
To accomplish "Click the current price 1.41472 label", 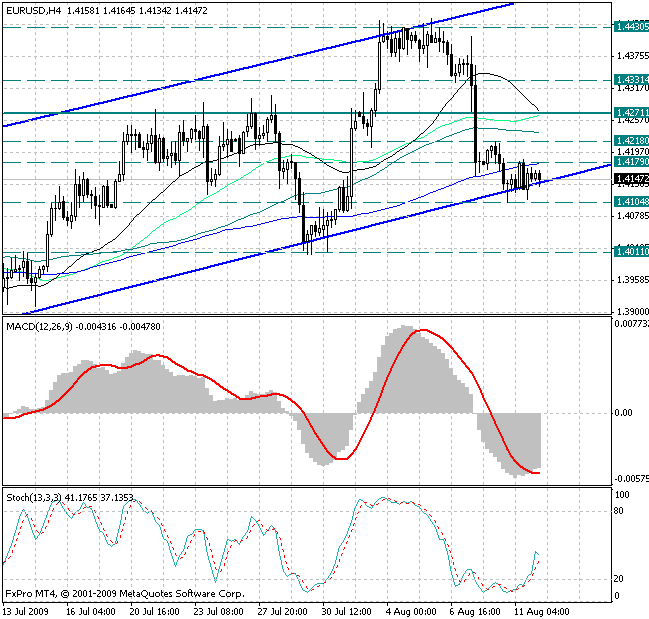I will (x=631, y=178).
